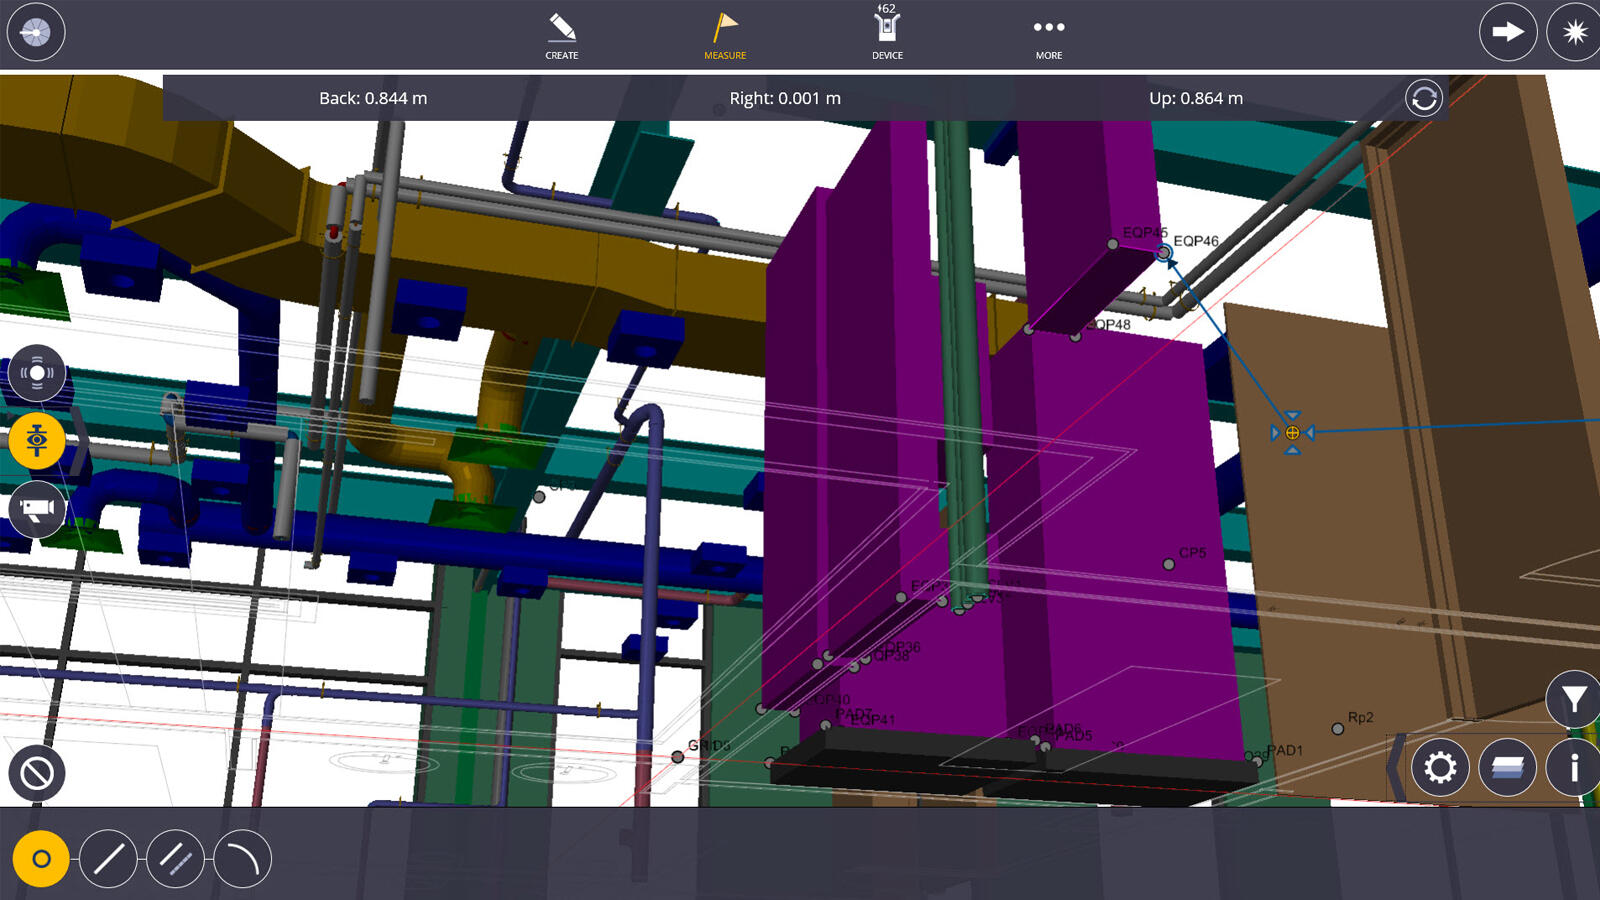Open the layers panel icon
Image resolution: width=1600 pixels, height=900 pixels.
tap(1508, 768)
